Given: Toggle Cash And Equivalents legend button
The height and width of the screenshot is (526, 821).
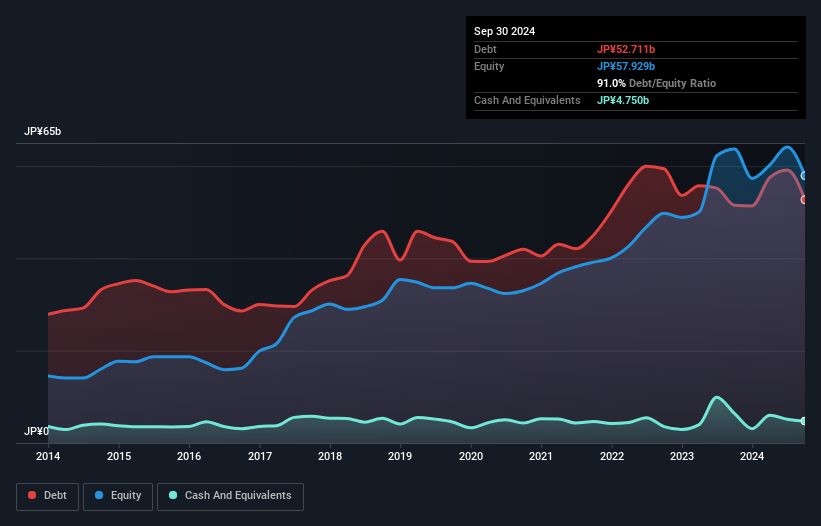Looking at the screenshot, I should 230,496.
